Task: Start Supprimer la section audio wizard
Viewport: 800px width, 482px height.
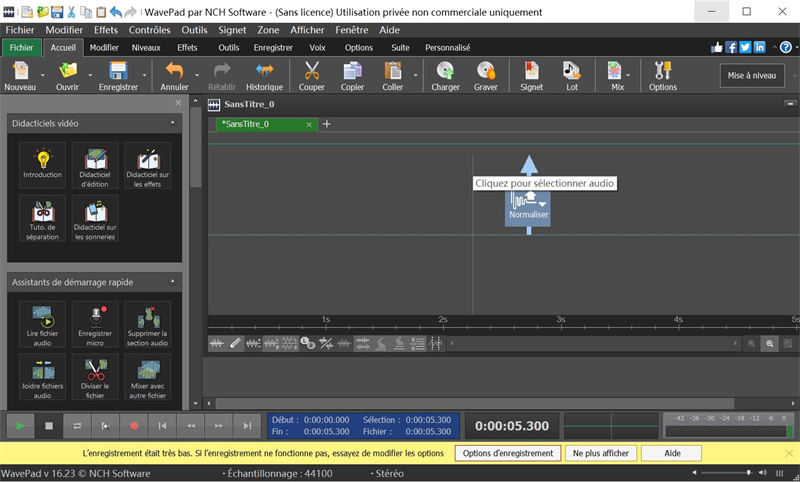Action: 147,324
